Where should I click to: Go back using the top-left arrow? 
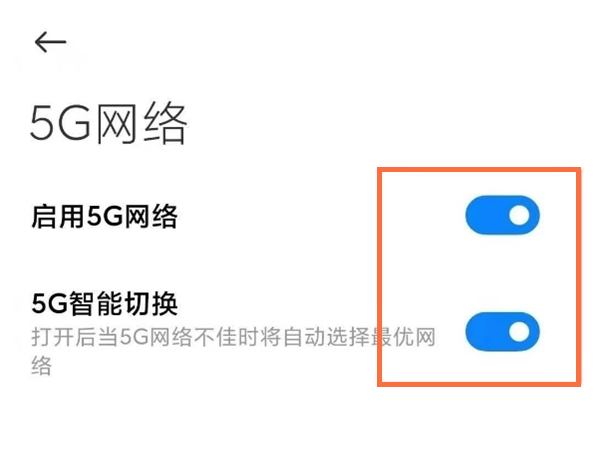point(51,42)
